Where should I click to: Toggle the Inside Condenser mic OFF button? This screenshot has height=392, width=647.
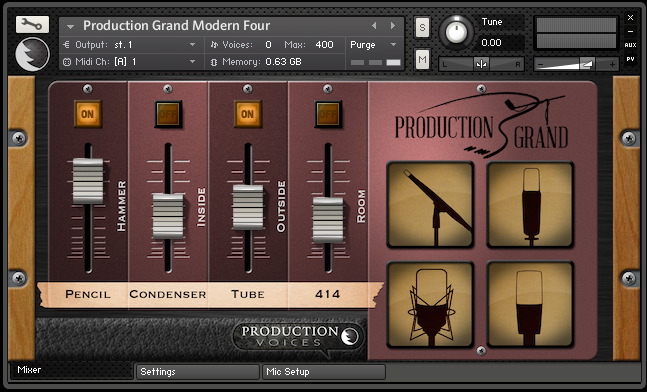click(x=168, y=114)
